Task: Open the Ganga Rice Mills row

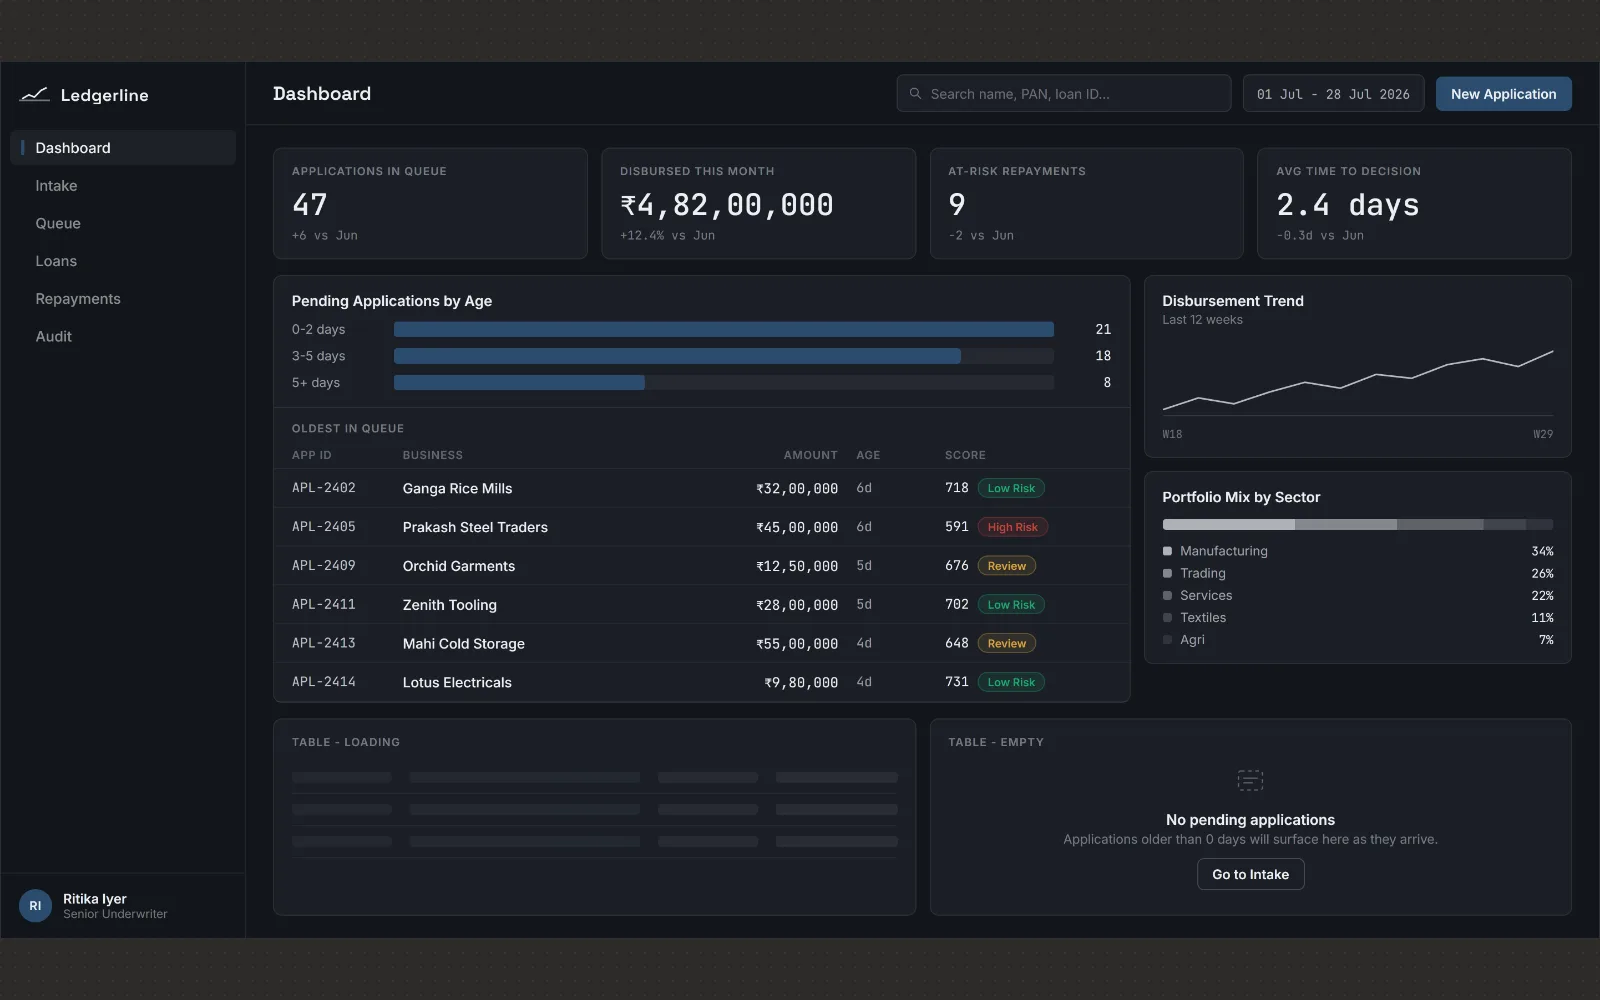Action: pos(702,488)
